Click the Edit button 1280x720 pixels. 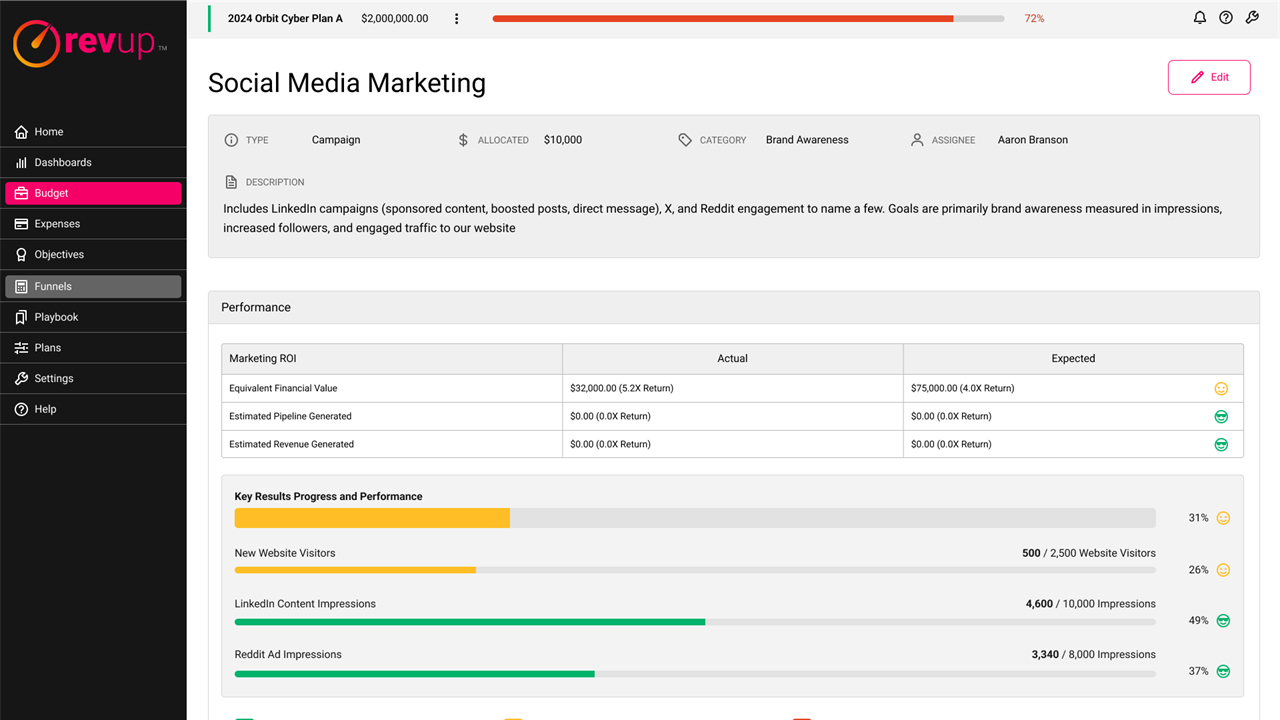1209,77
